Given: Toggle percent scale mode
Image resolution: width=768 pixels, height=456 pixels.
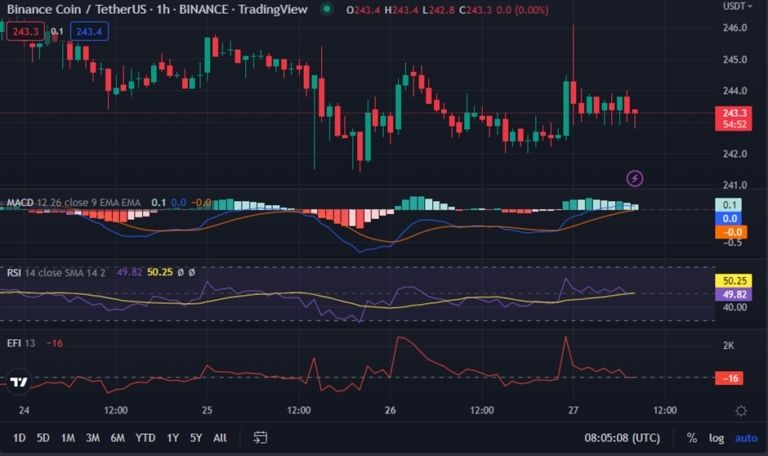Looking at the screenshot, I should click(692, 438).
